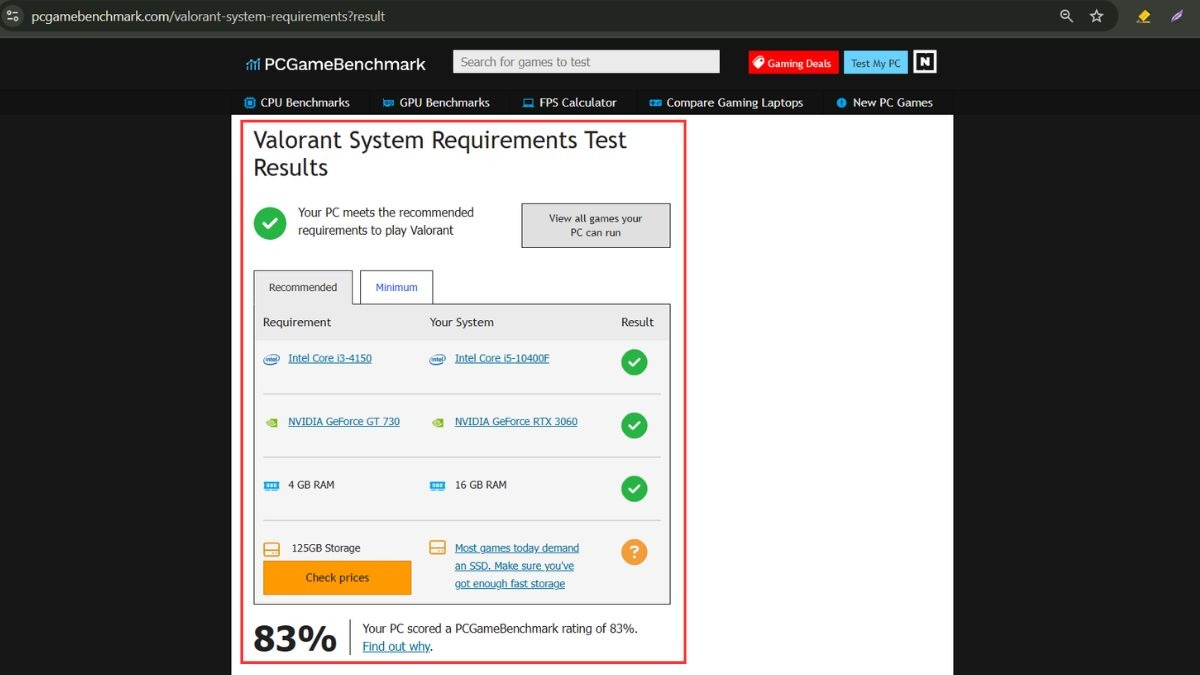Click the '125GB Storage' requirement text
The width and height of the screenshot is (1200, 675).
pos(326,548)
